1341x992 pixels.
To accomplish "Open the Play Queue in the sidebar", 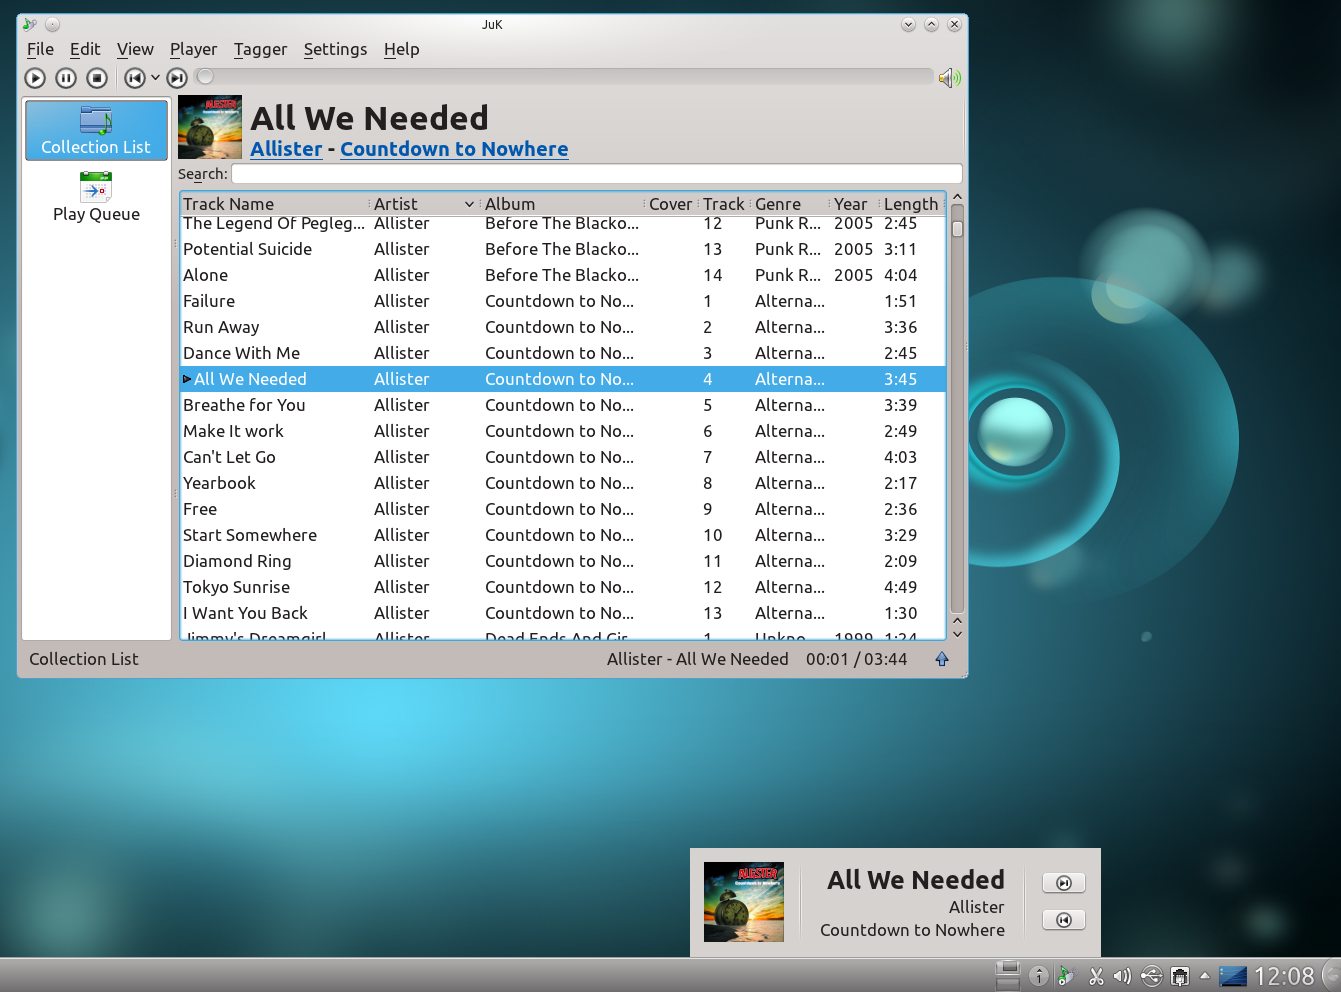I will pos(96,197).
